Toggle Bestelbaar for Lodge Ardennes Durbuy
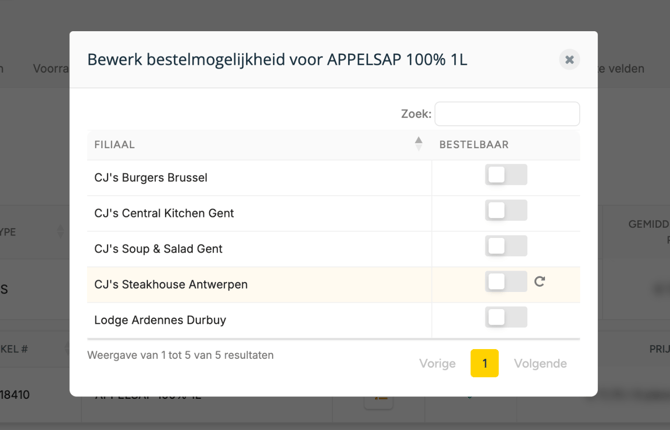Viewport: 670px width, 430px height. pyautogui.click(x=506, y=317)
